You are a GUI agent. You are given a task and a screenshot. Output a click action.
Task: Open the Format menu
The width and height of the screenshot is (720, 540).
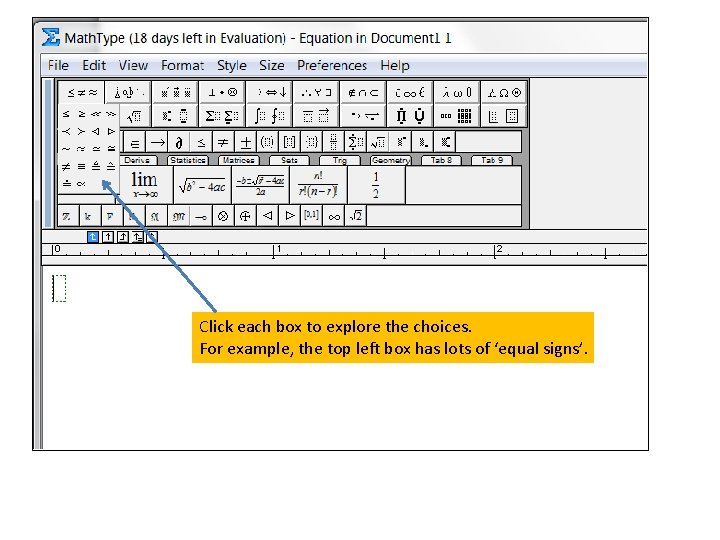[182, 66]
